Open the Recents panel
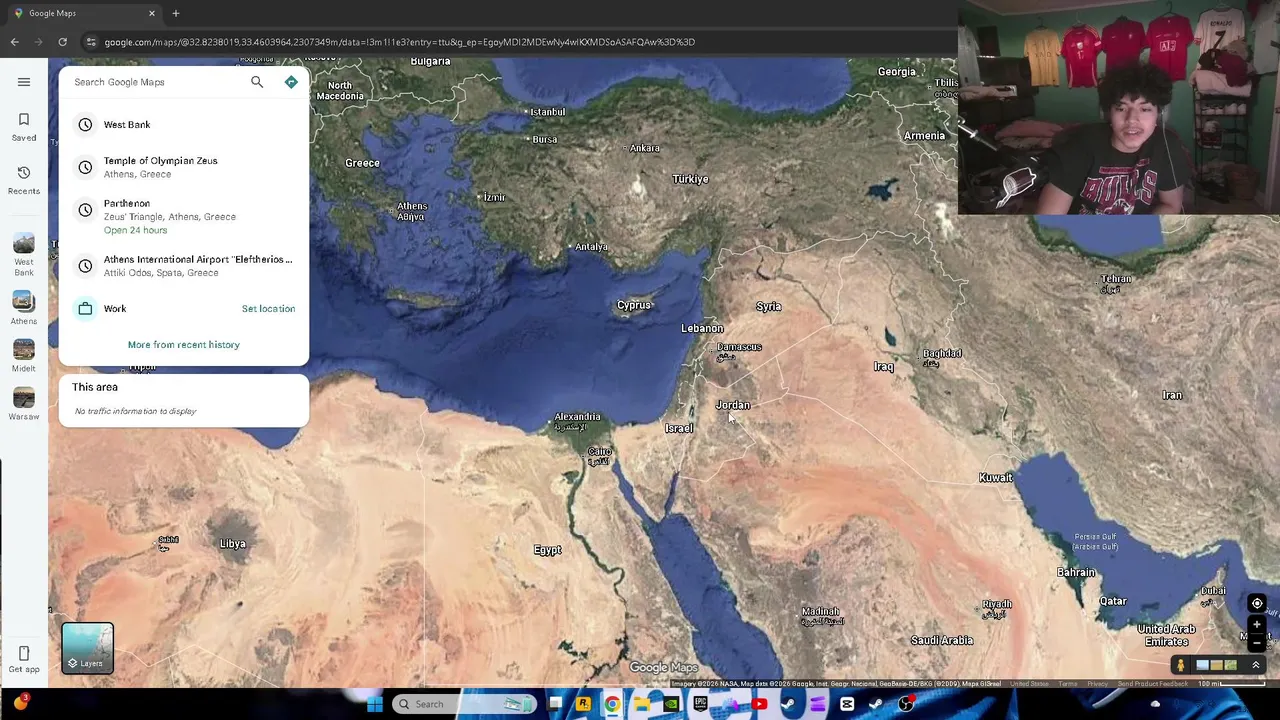 click(x=24, y=180)
